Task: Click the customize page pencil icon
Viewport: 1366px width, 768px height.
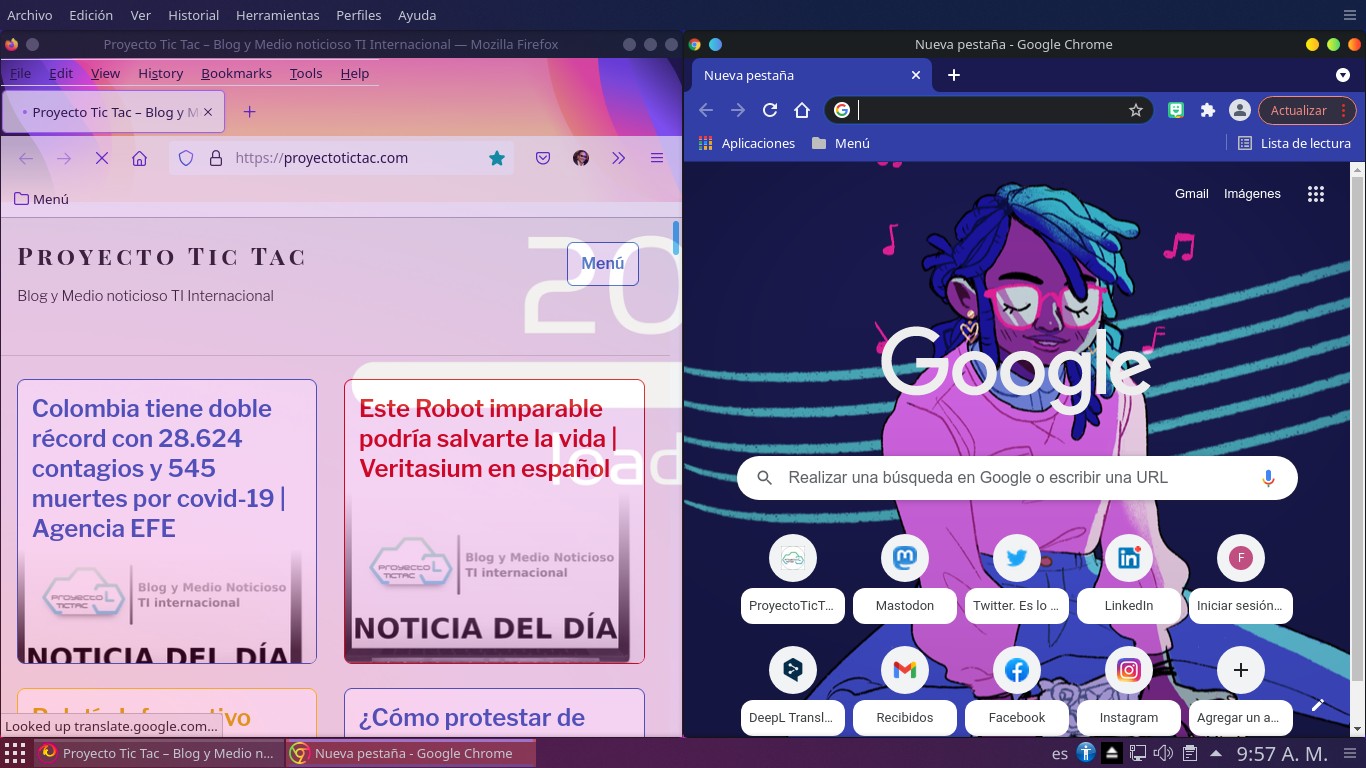Action: pos(1318,705)
